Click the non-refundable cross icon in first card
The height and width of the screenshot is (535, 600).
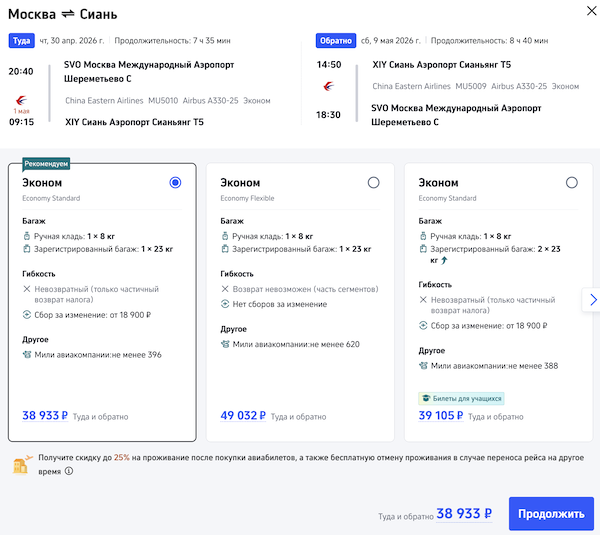(x=27, y=288)
